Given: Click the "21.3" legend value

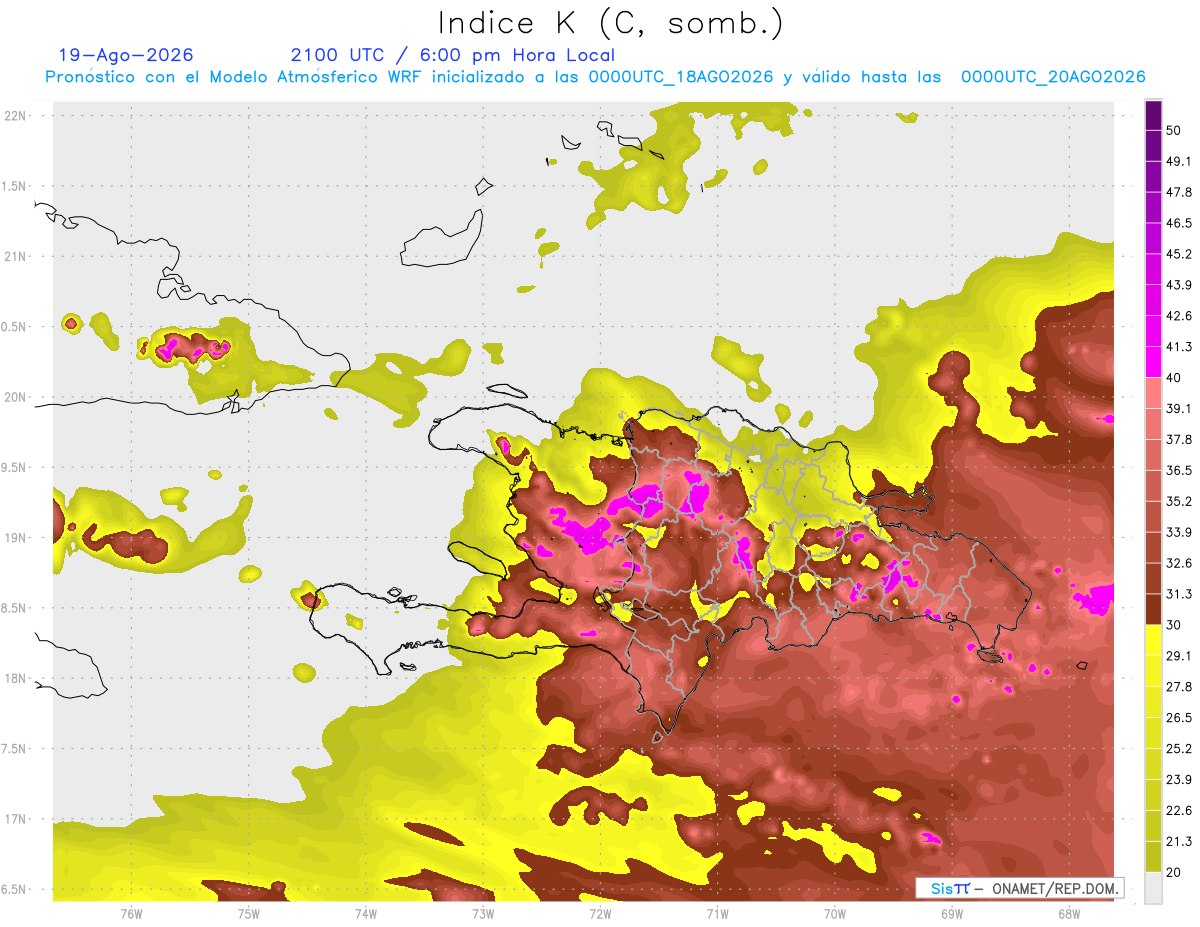Looking at the screenshot, I should click(1179, 842).
